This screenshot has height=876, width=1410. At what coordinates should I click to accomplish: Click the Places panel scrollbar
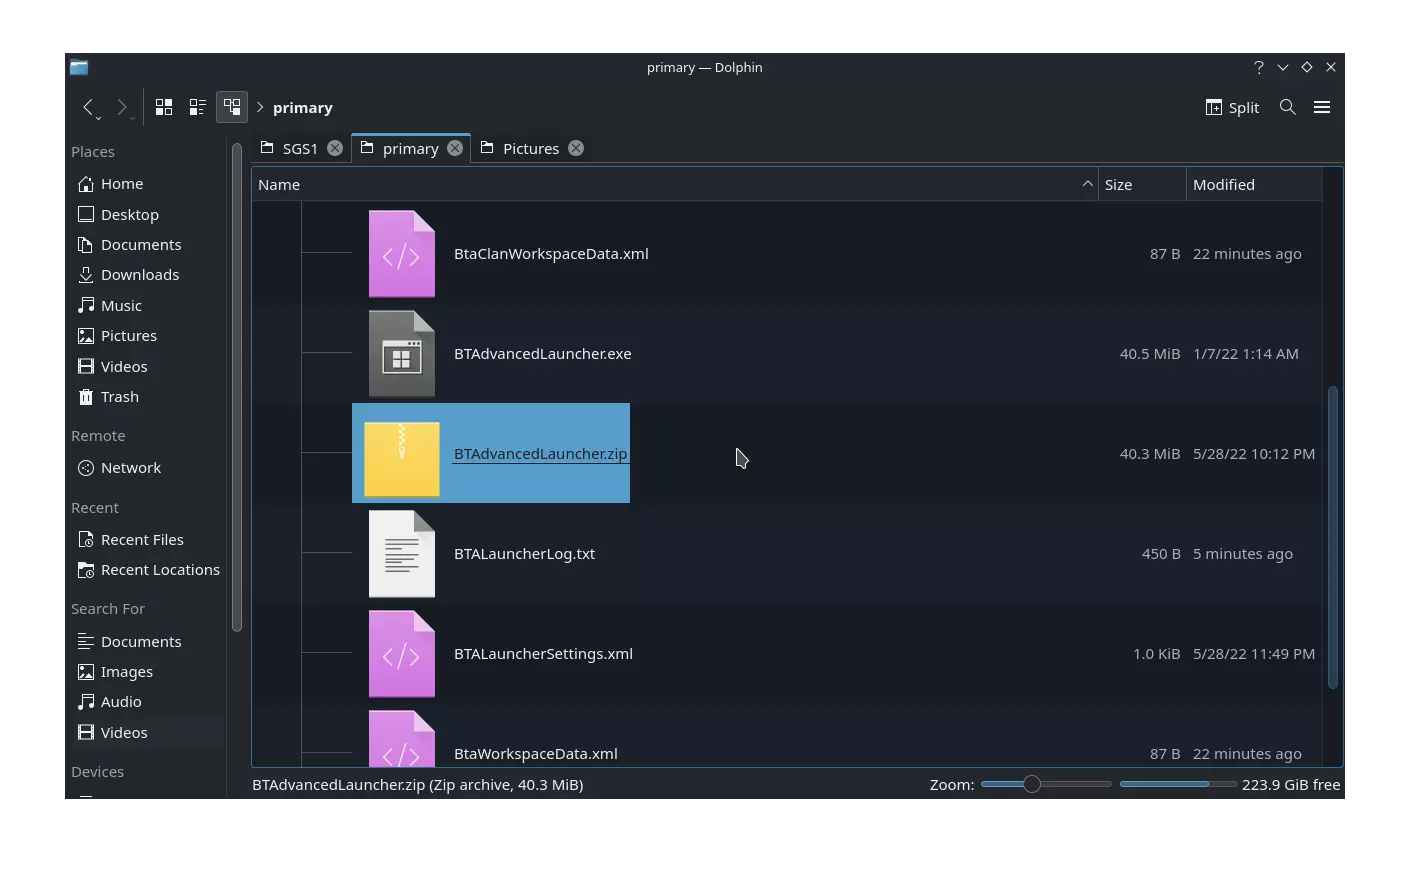click(237, 387)
